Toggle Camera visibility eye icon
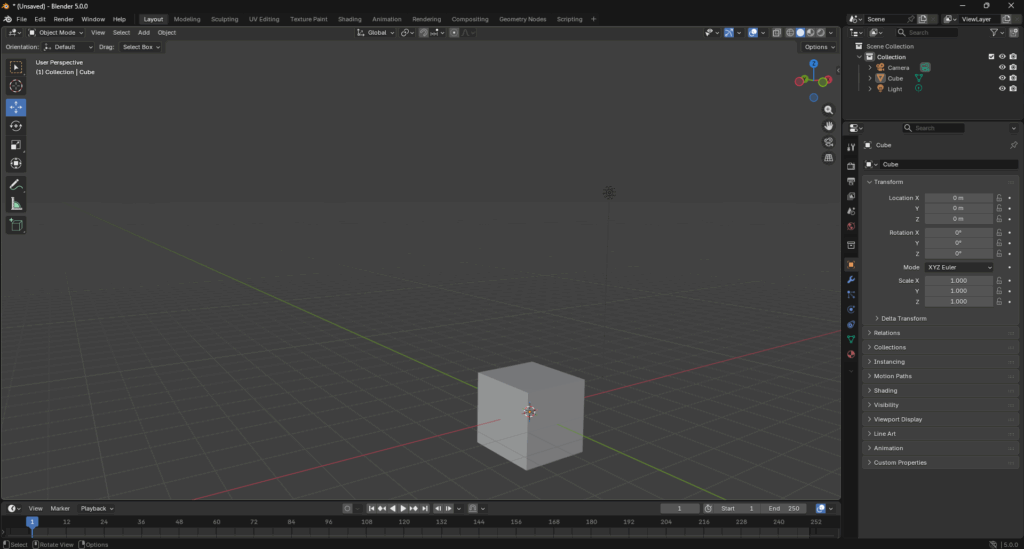The height and width of the screenshot is (549, 1024). pyautogui.click(x=1001, y=67)
